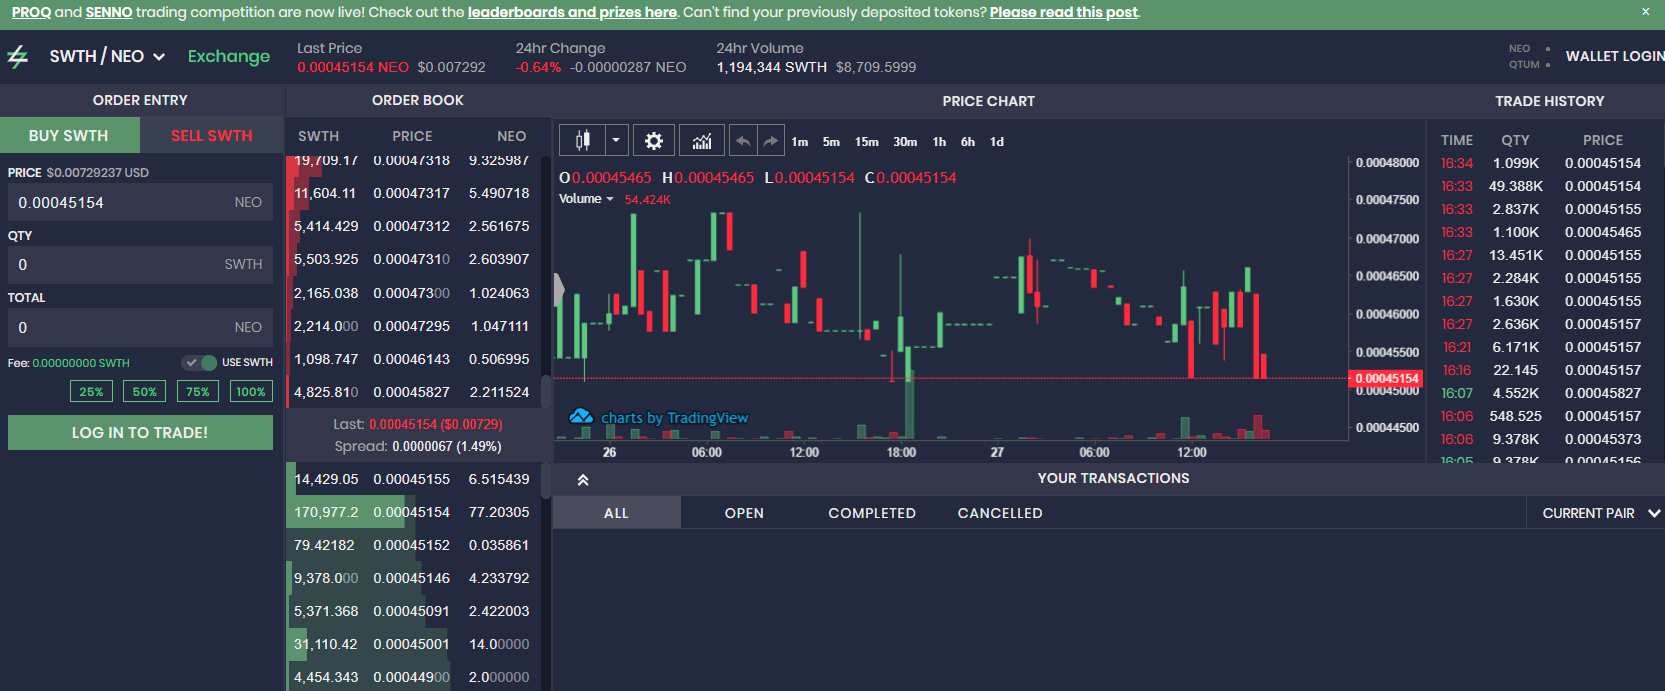This screenshot has width=1665, height=691.
Task: Click the PRICE input field
Action: point(140,202)
